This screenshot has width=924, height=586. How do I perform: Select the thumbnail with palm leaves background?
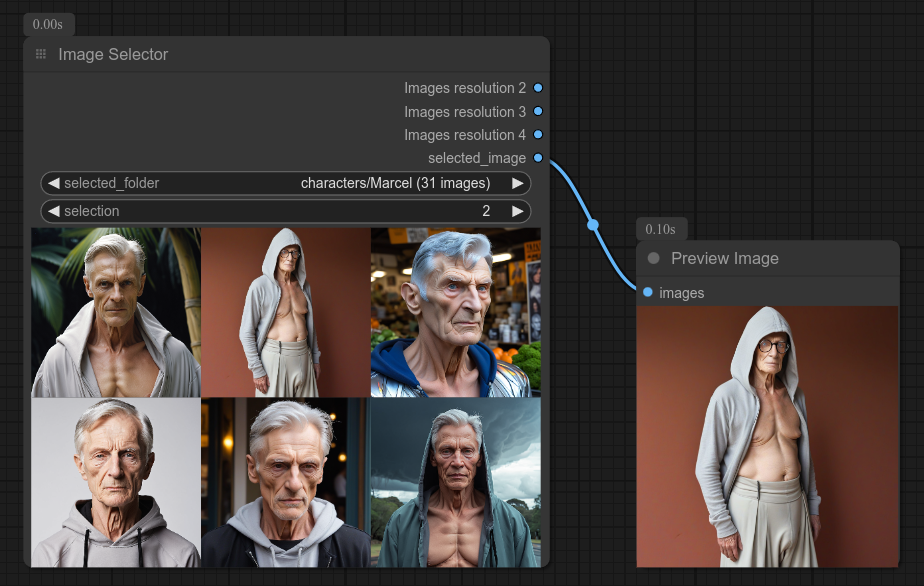(116, 312)
